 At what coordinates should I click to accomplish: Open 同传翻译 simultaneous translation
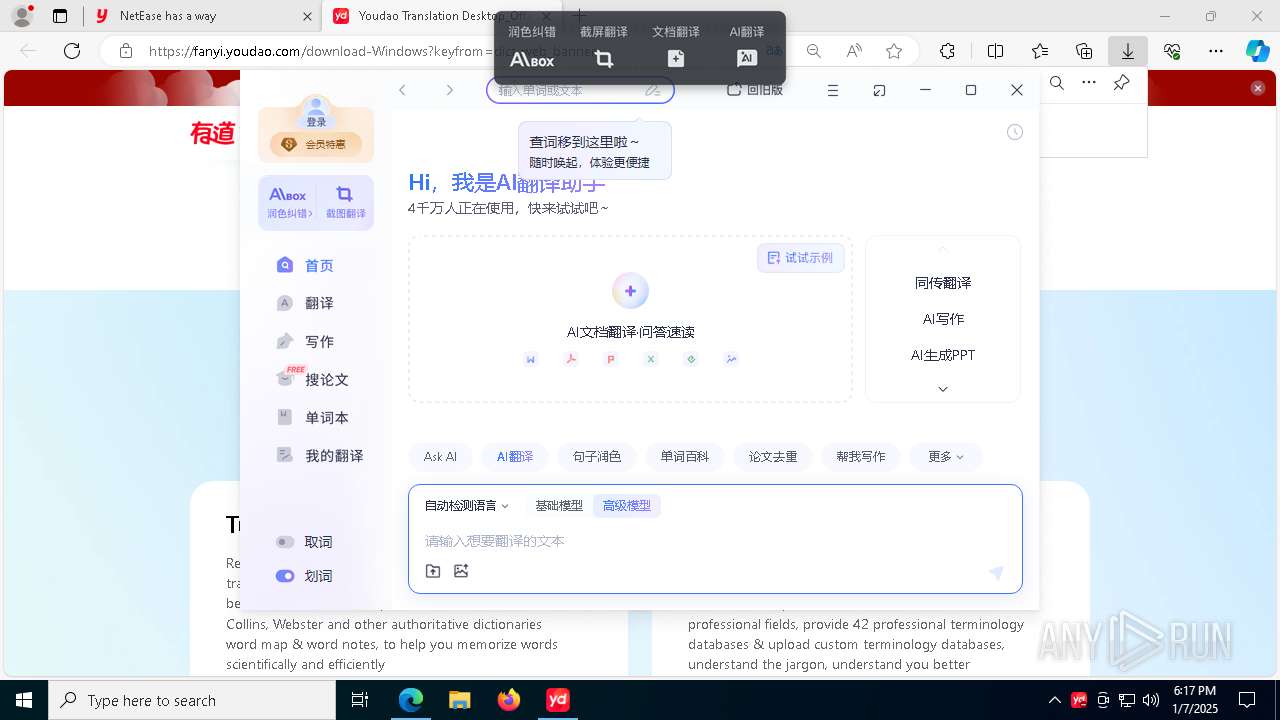[943, 283]
